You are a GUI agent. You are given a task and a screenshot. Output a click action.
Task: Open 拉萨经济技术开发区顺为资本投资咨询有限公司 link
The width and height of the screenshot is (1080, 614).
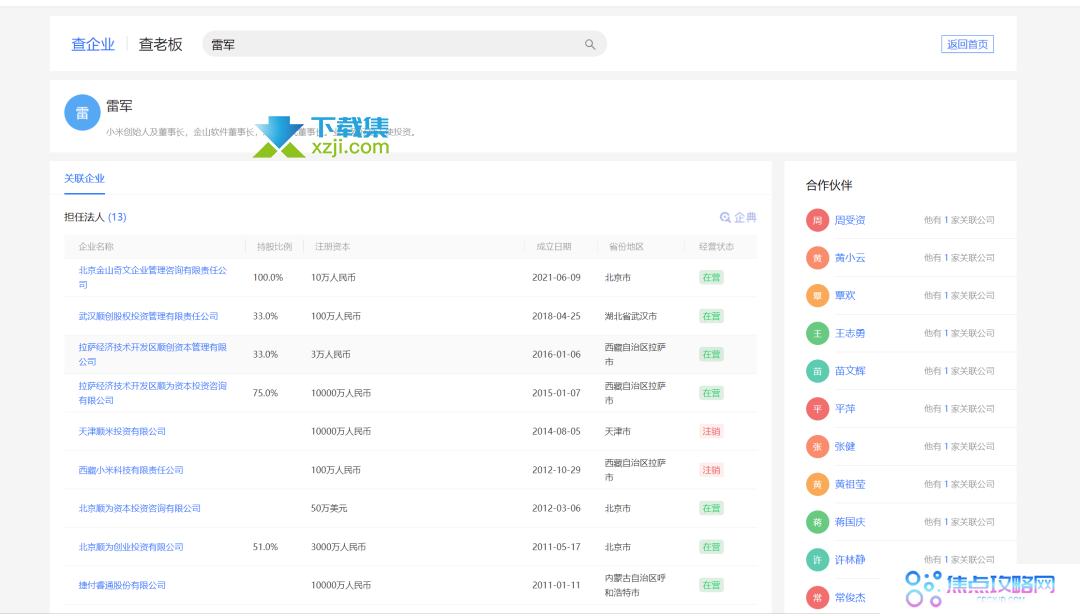point(152,393)
